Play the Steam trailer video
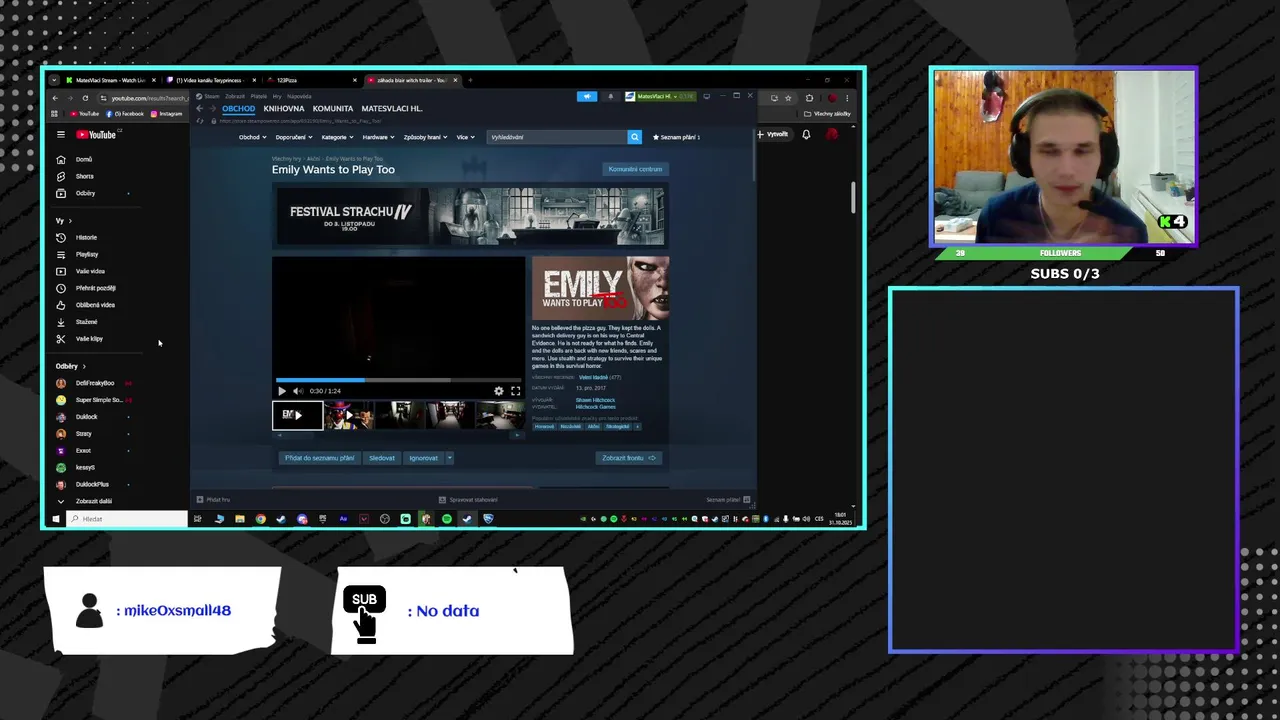The width and height of the screenshot is (1280, 720). coord(282,391)
